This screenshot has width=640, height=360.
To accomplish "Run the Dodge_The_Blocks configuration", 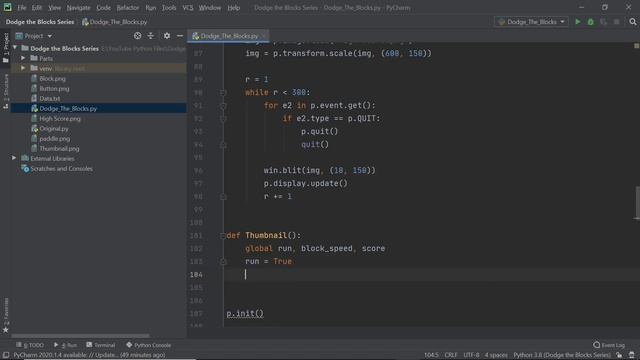I will click(578, 22).
